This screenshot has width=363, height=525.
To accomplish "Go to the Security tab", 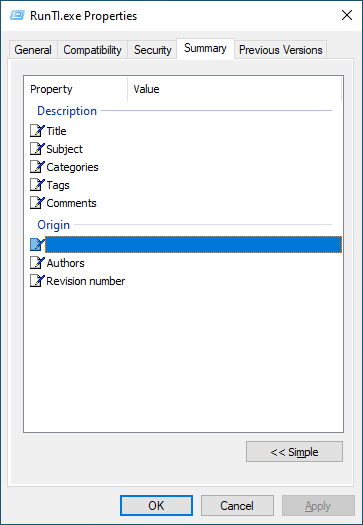I will [x=152, y=50].
